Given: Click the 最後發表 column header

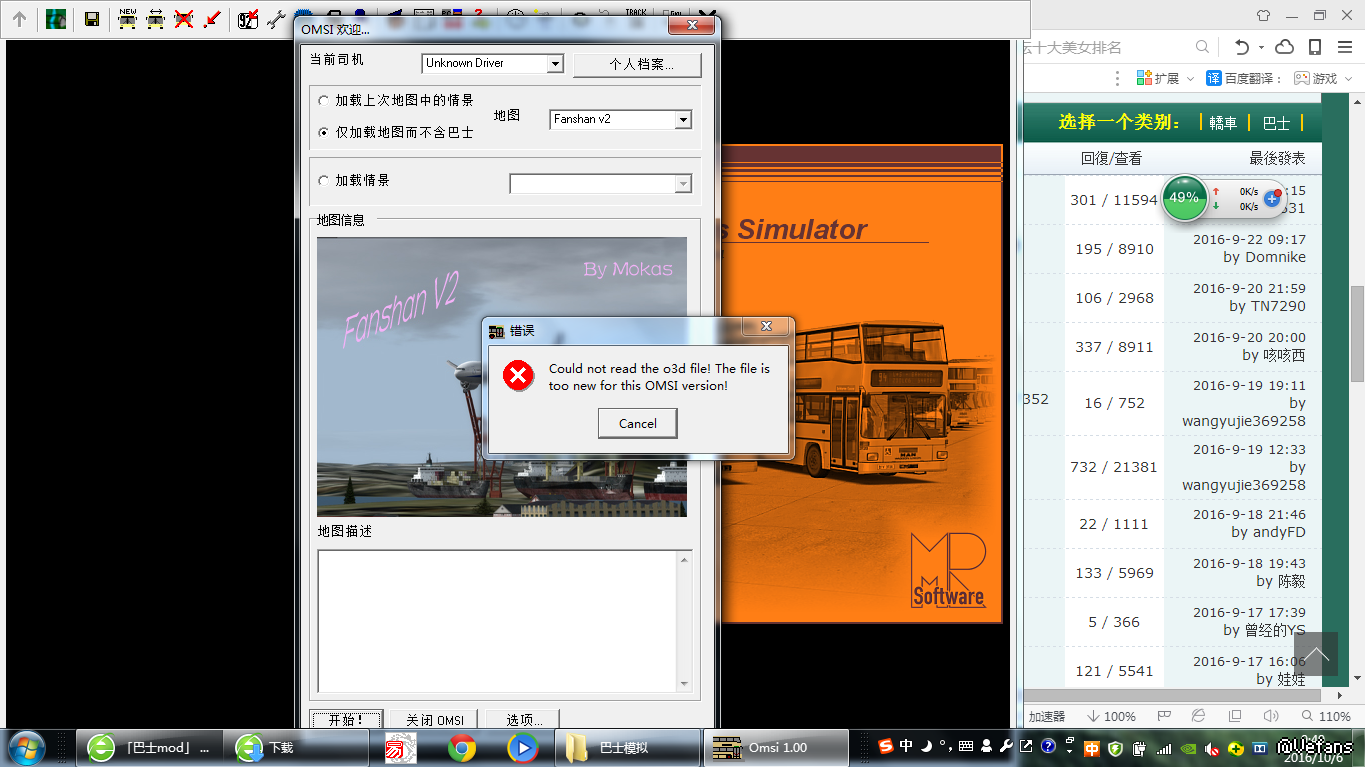Looking at the screenshot, I should tap(1277, 158).
